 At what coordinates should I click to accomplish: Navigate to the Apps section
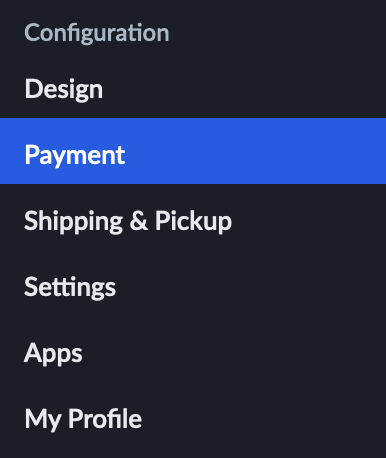[193, 352]
